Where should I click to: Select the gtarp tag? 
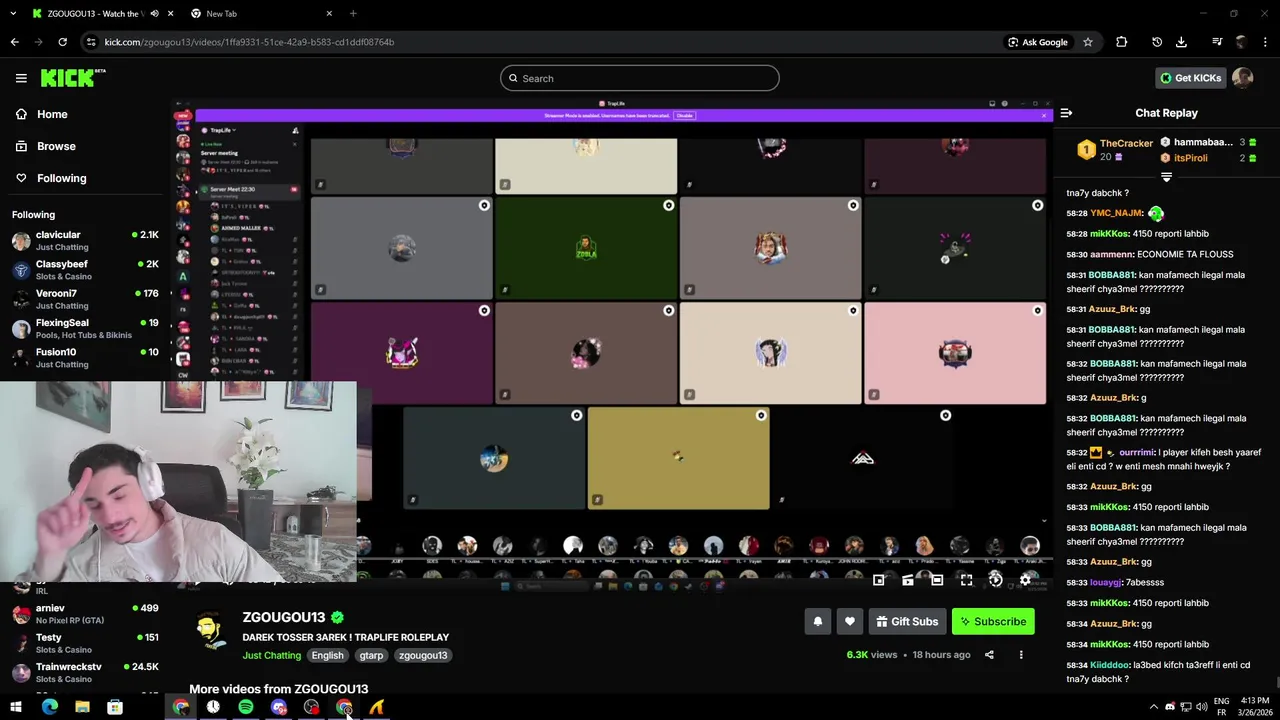pyautogui.click(x=371, y=655)
